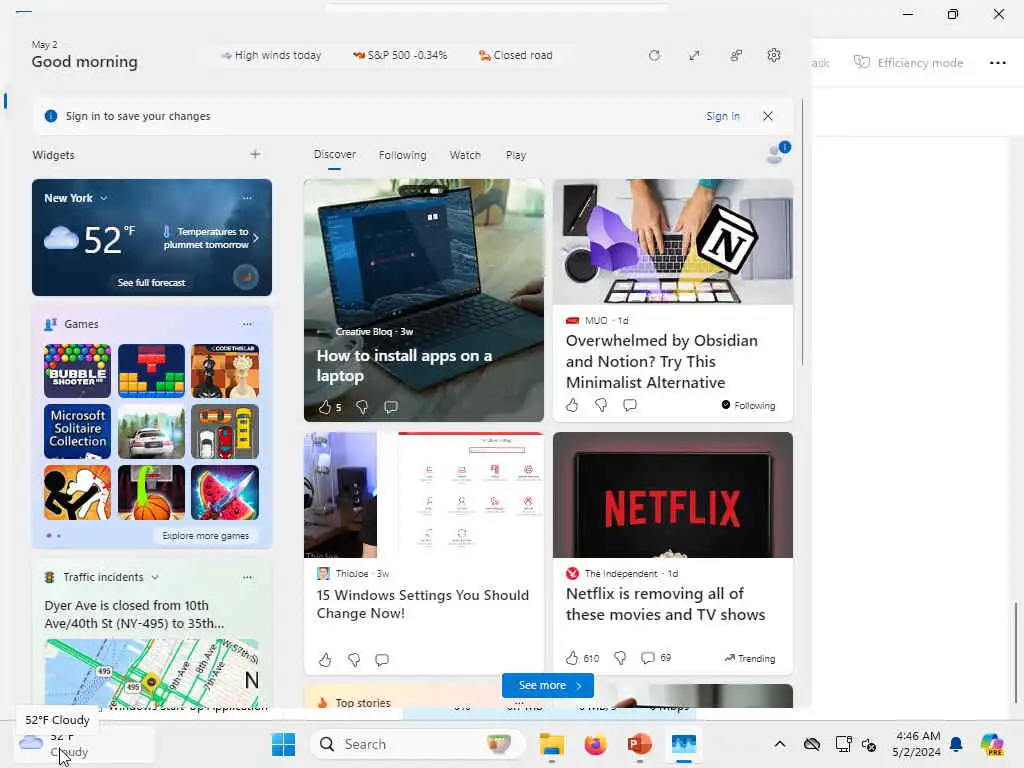
Task: Open Top stories section
Action: coord(363,703)
